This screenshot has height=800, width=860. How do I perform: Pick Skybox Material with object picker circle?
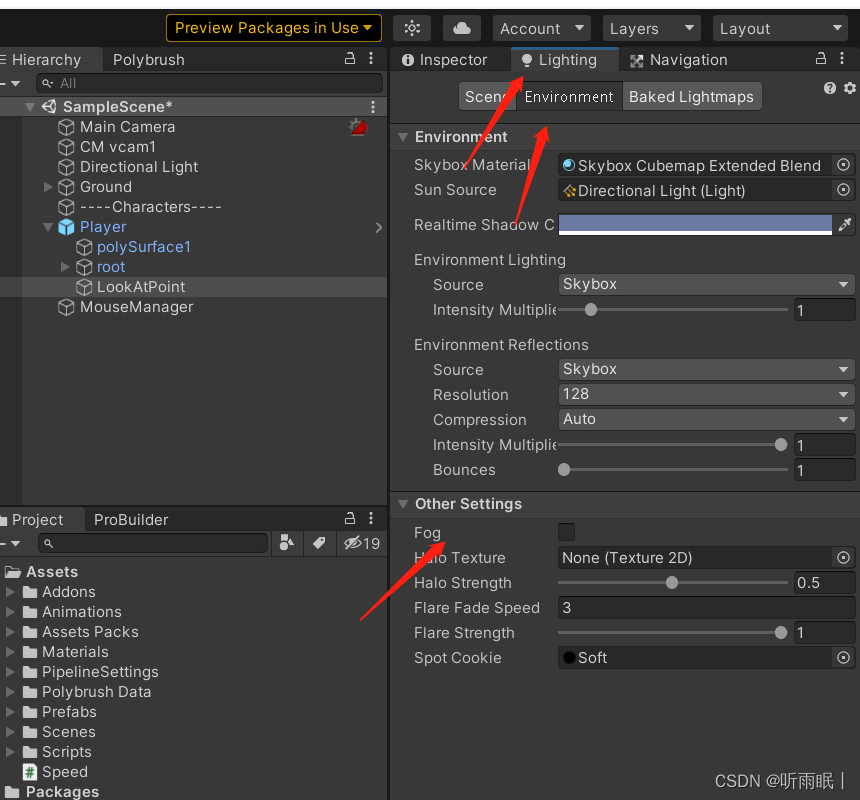click(x=844, y=165)
